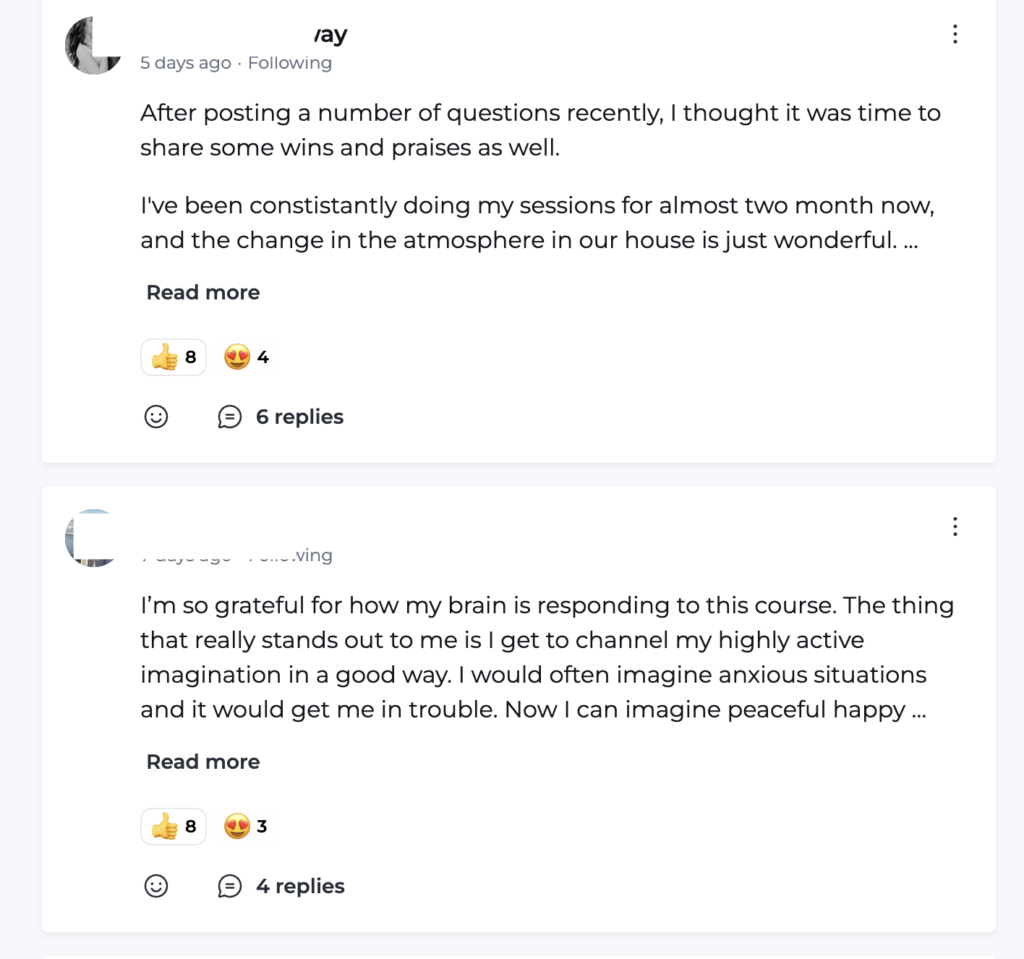Screen dimensions: 1024x959
Task: Click the first post author's profile avatar
Action: [x=93, y=46]
